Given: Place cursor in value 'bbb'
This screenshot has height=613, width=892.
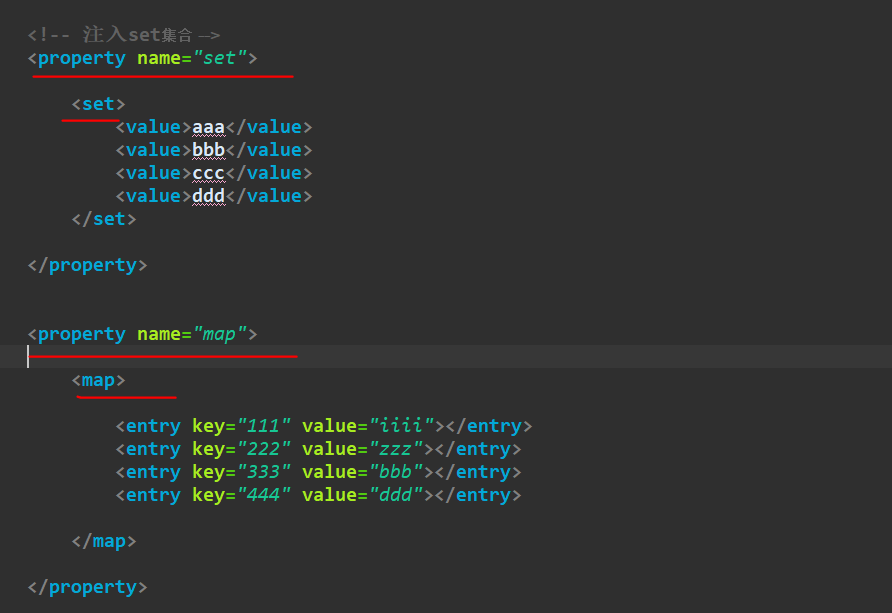Looking at the screenshot, I should click(x=209, y=150).
